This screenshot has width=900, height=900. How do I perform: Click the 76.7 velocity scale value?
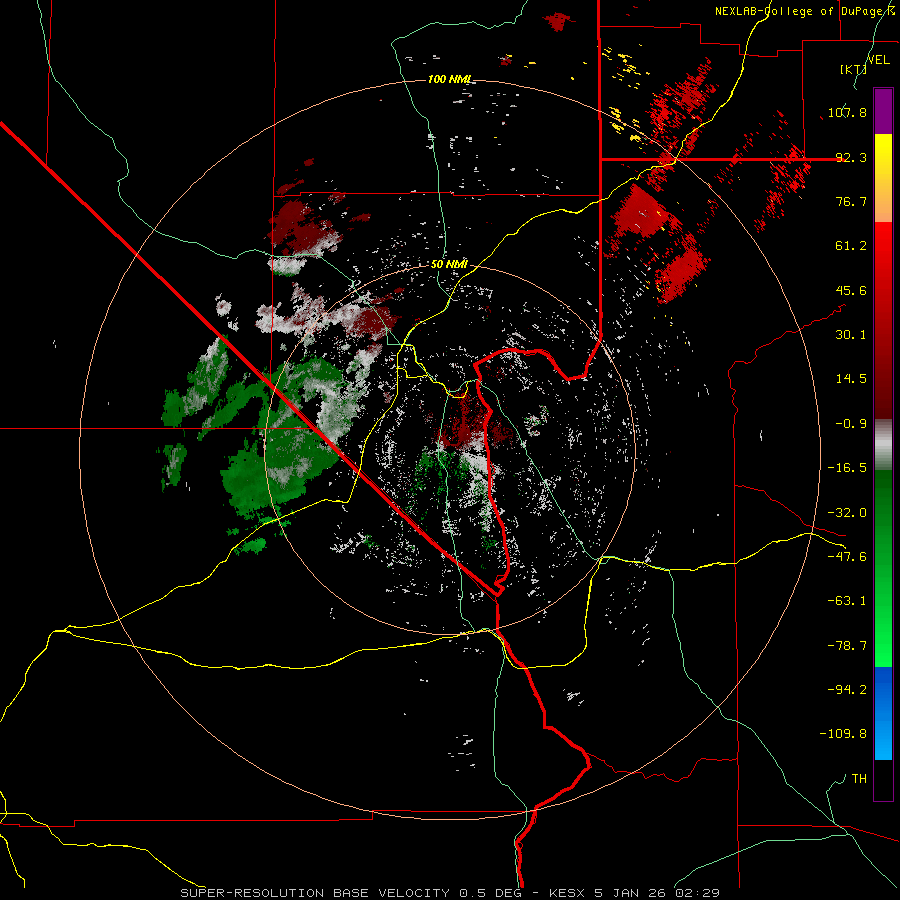click(x=851, y=201)
